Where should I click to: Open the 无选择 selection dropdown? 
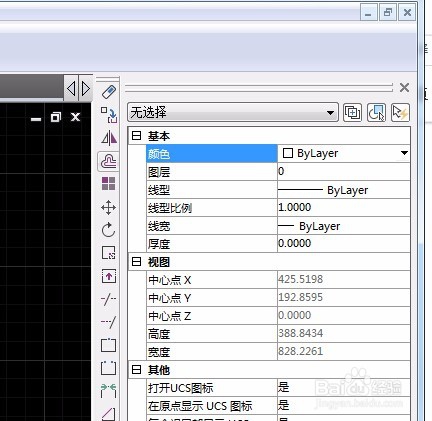[233, 112]
